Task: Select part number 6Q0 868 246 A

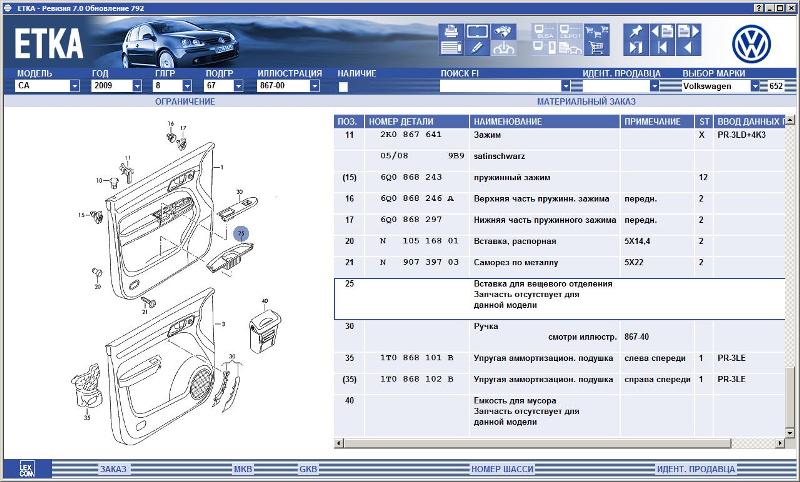Action: pos(417,198)
